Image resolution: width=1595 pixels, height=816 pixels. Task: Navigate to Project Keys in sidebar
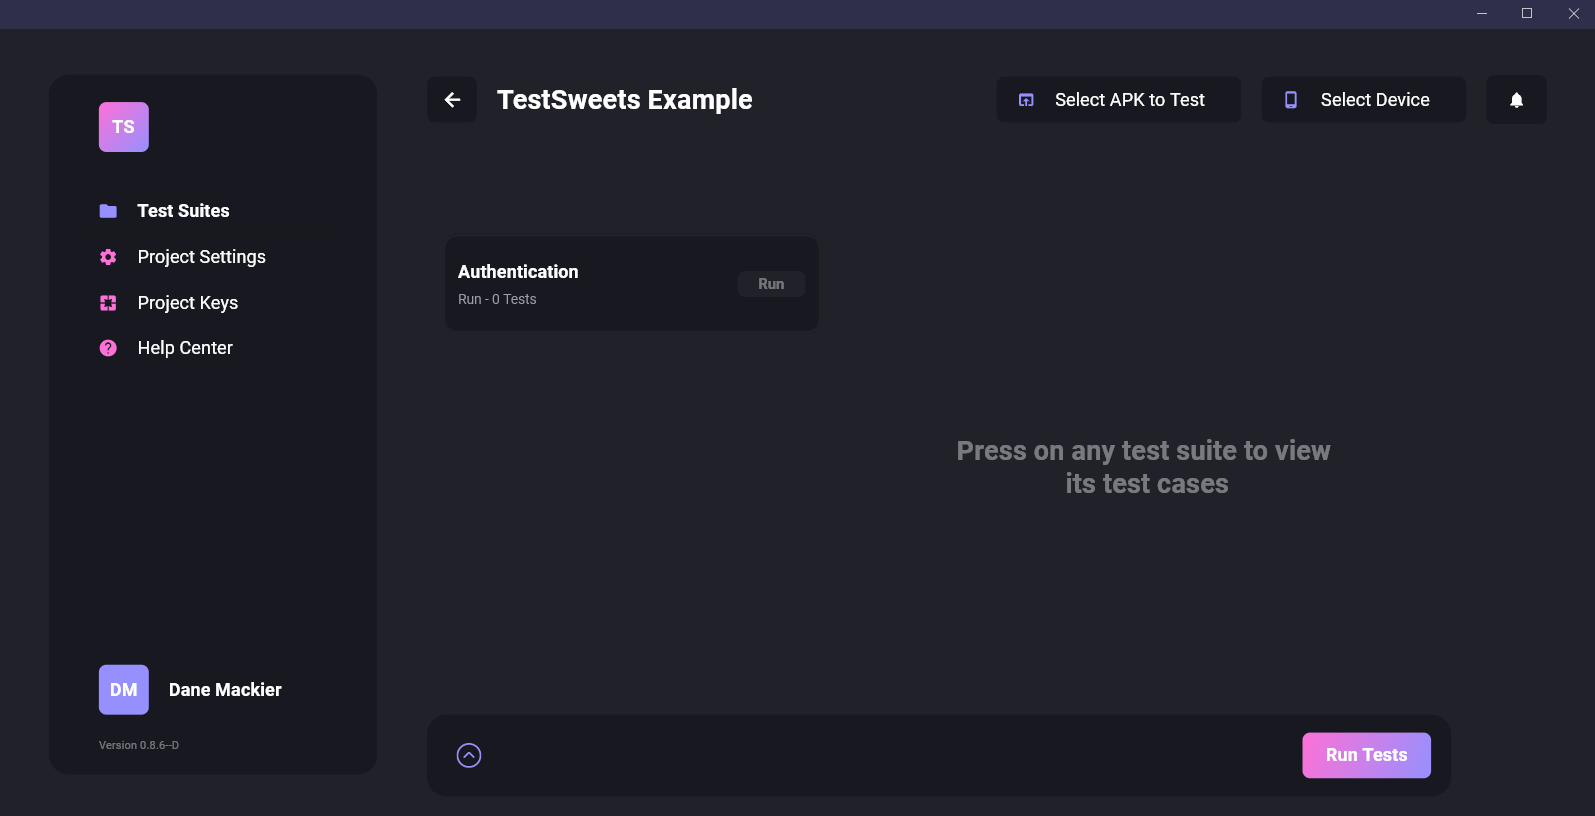(x=187, y=303)
